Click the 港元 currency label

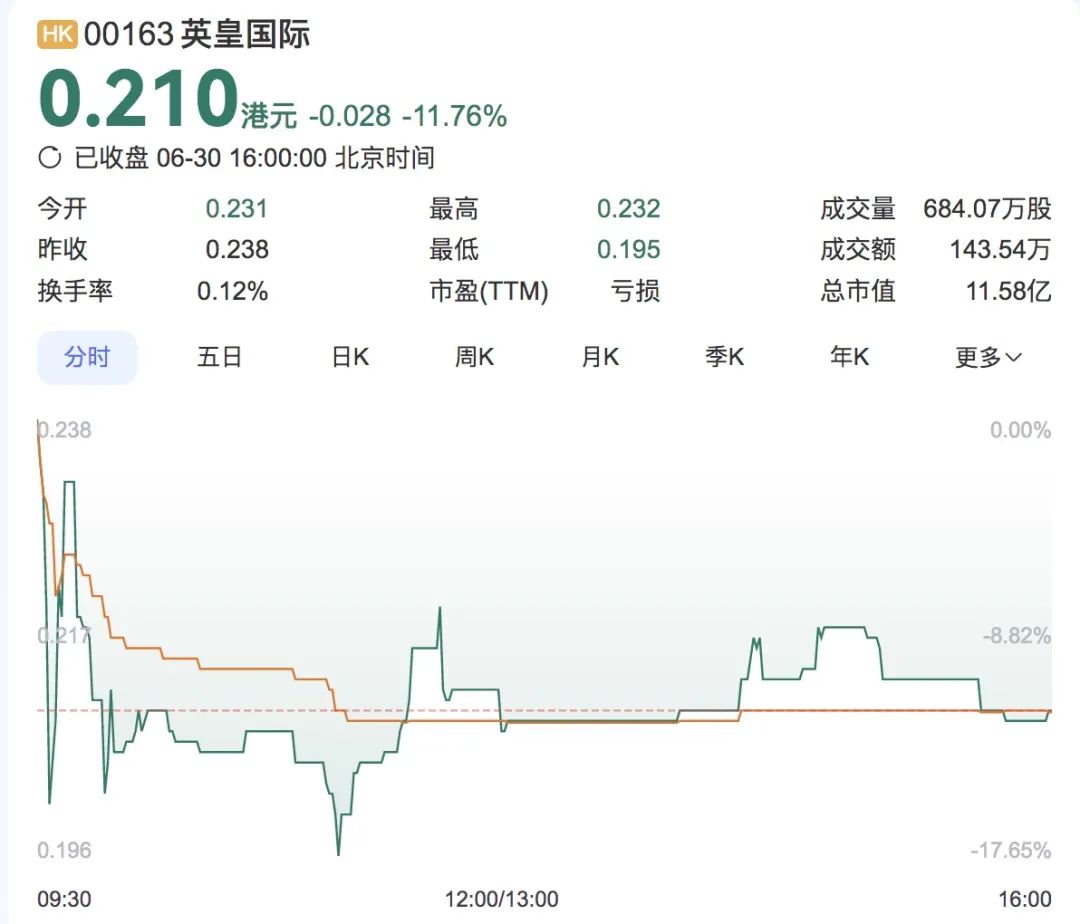coord(269,116)
